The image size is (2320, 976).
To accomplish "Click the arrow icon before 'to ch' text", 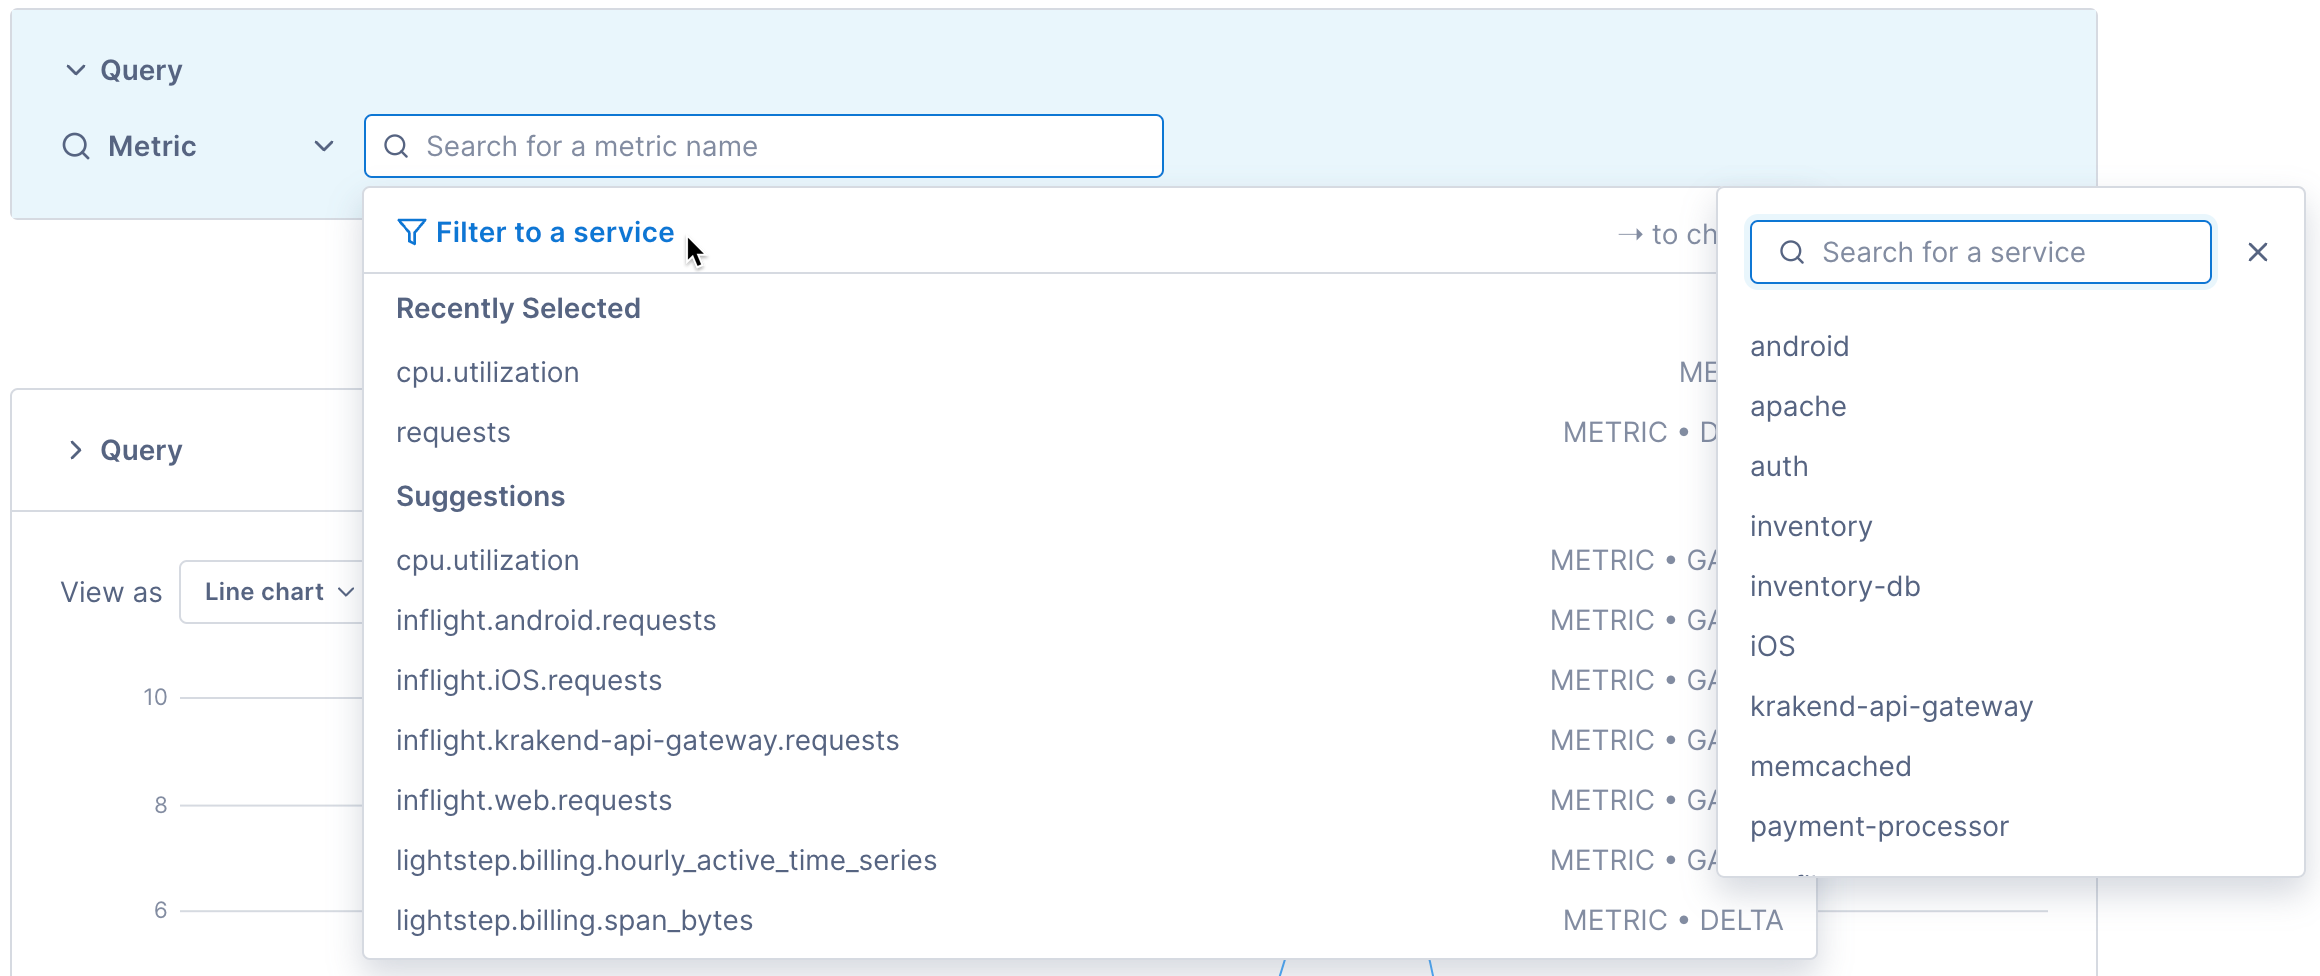I will [1631, 234].
